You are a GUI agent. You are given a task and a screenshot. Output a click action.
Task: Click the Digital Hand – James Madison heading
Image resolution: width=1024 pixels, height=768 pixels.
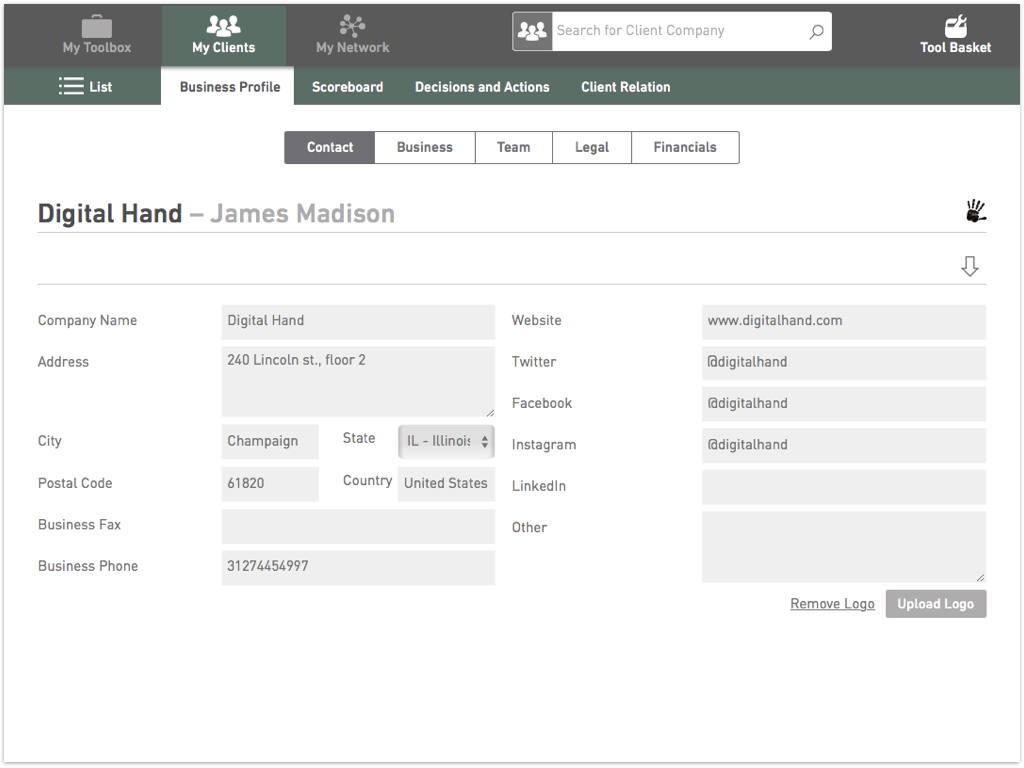tap(216, 214)
